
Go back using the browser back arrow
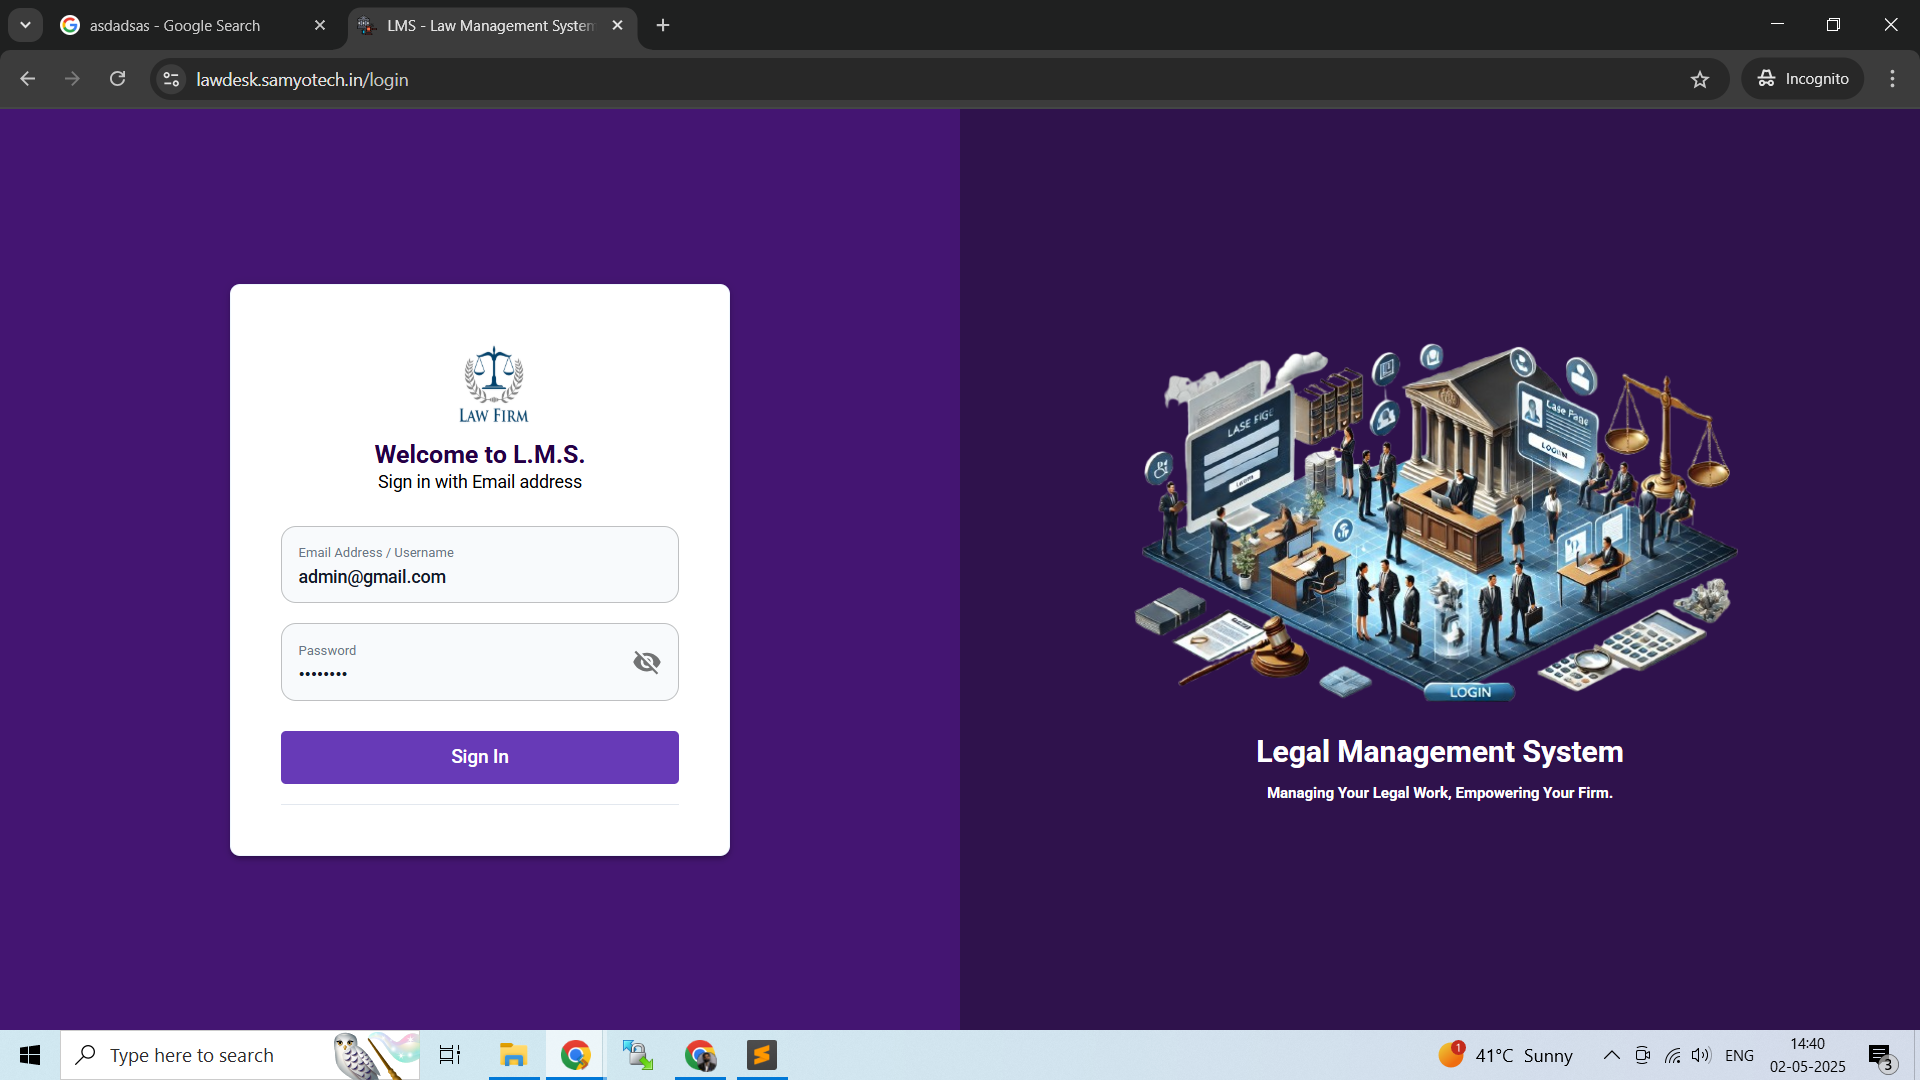pos(26,79)
